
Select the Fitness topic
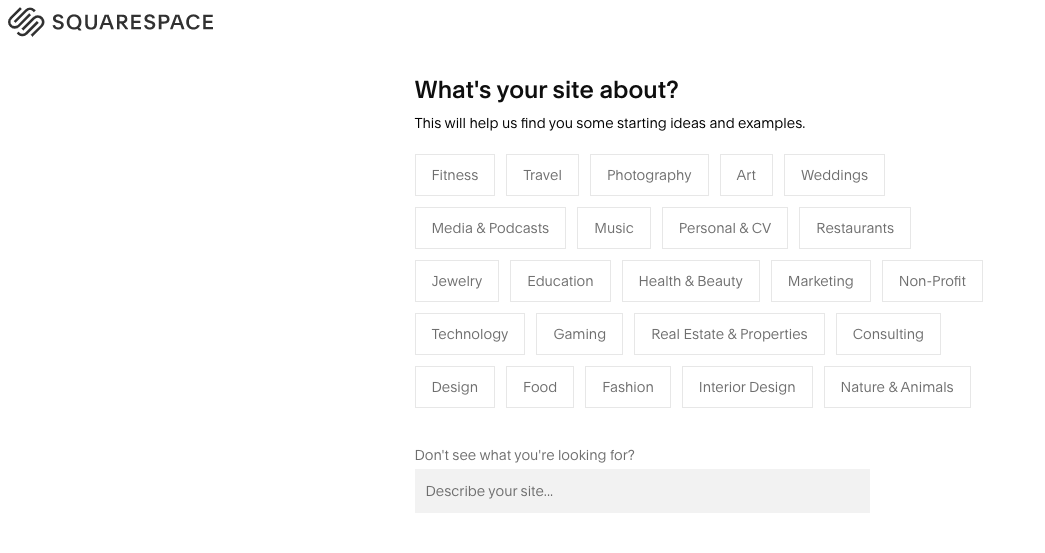pos(455,175)
